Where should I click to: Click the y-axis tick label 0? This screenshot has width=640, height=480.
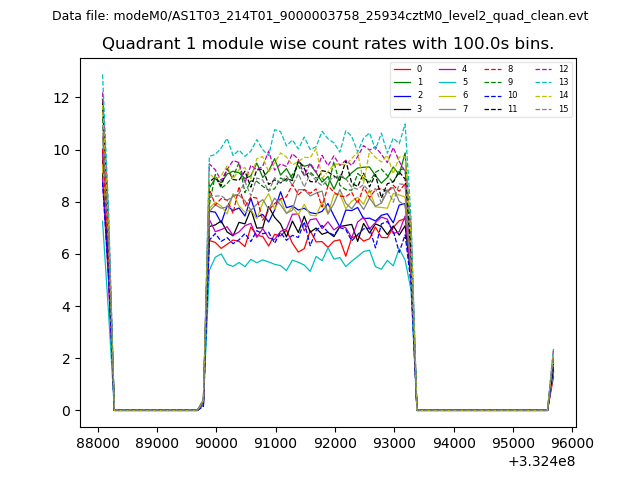[x=66, y=411]
